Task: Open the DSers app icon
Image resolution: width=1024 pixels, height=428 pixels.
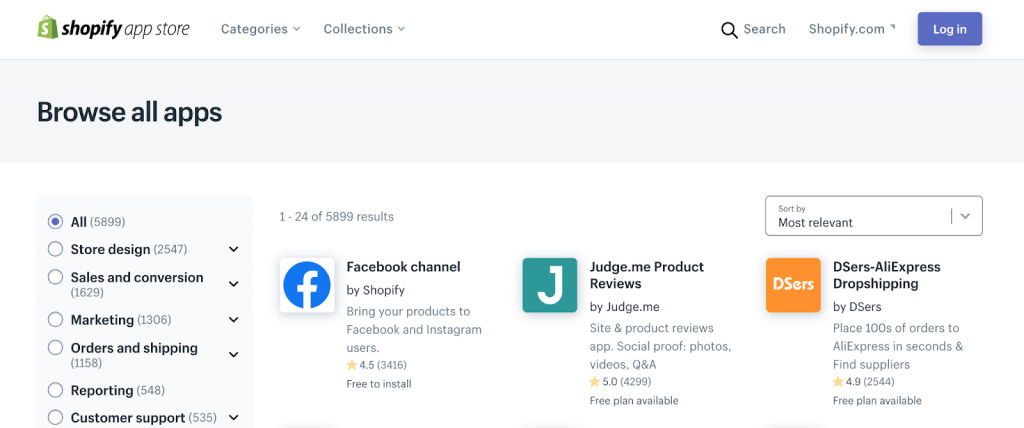Action: (793, 285)
